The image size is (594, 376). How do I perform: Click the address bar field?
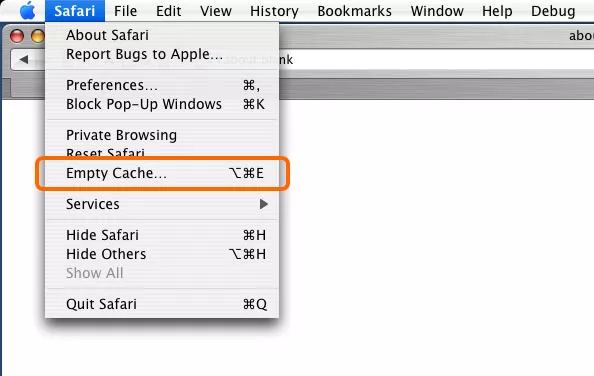436,60
